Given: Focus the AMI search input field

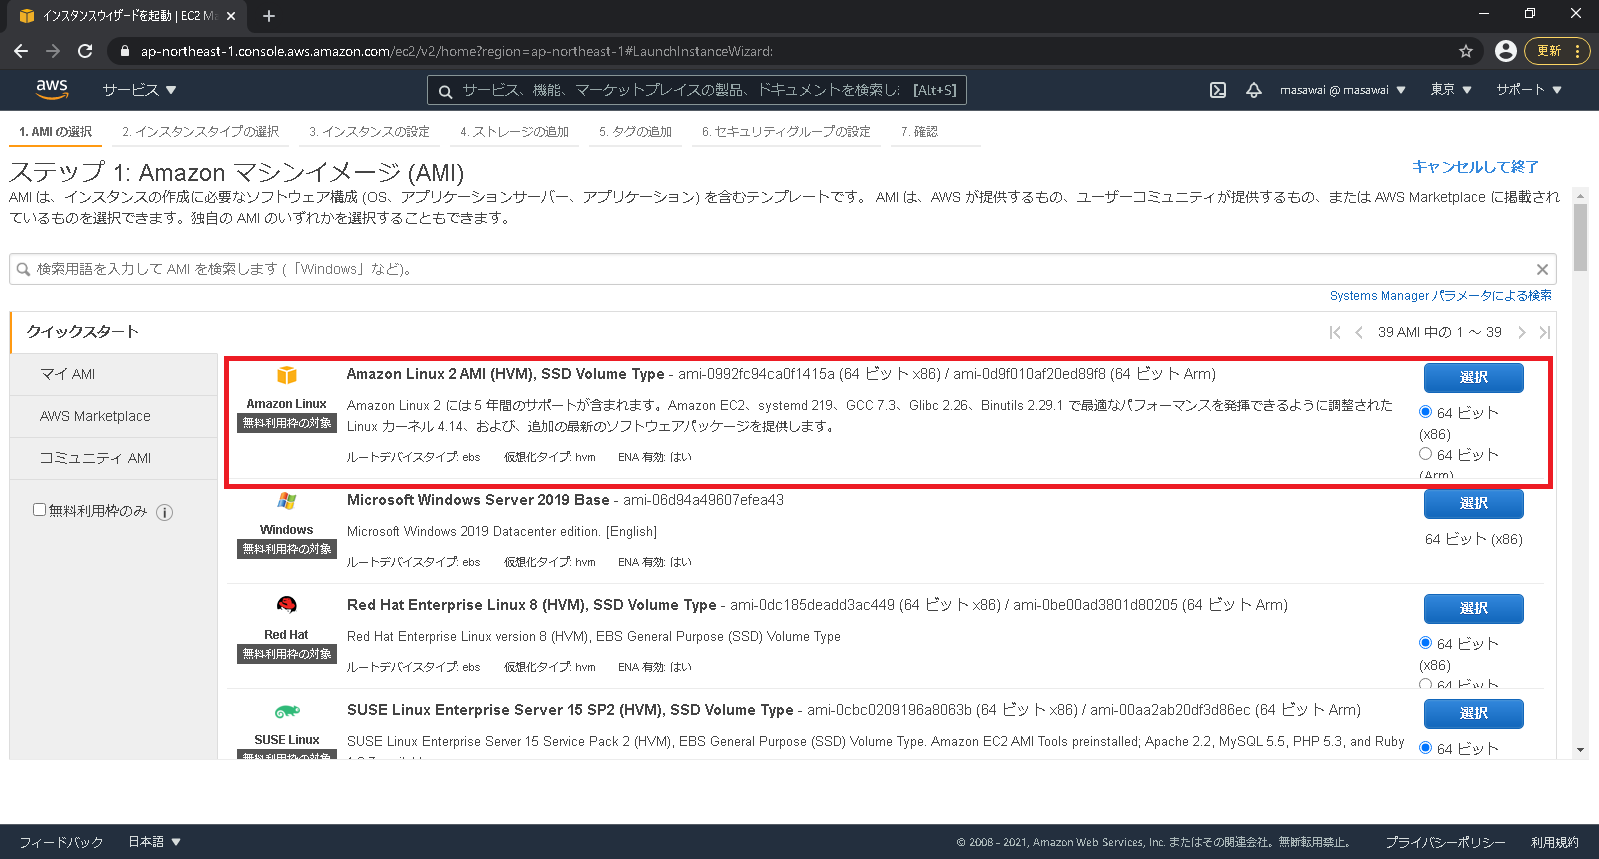Looking at the screenshot, I should [782, 269].
